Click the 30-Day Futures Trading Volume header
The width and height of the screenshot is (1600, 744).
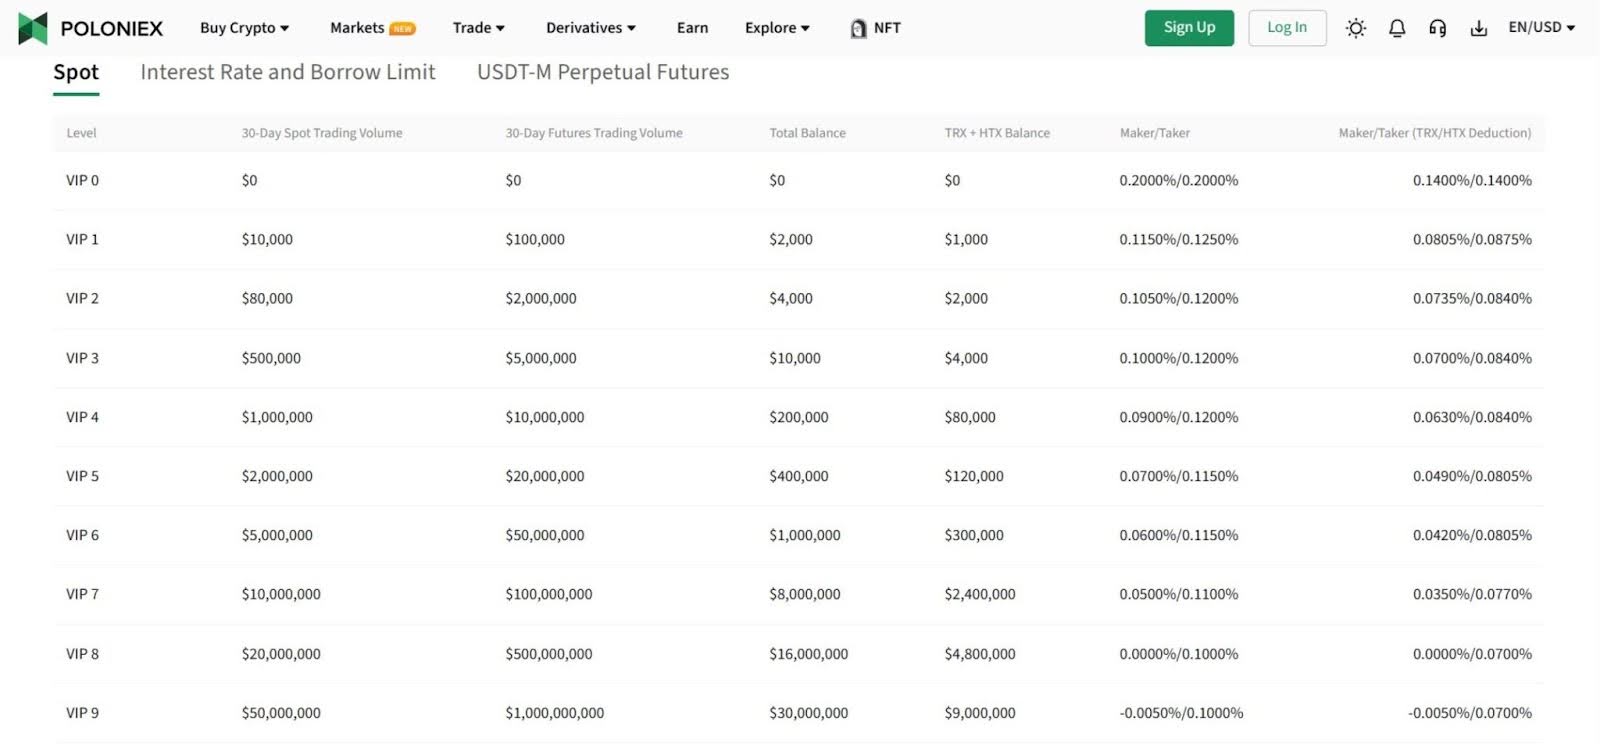coord(594,133)
